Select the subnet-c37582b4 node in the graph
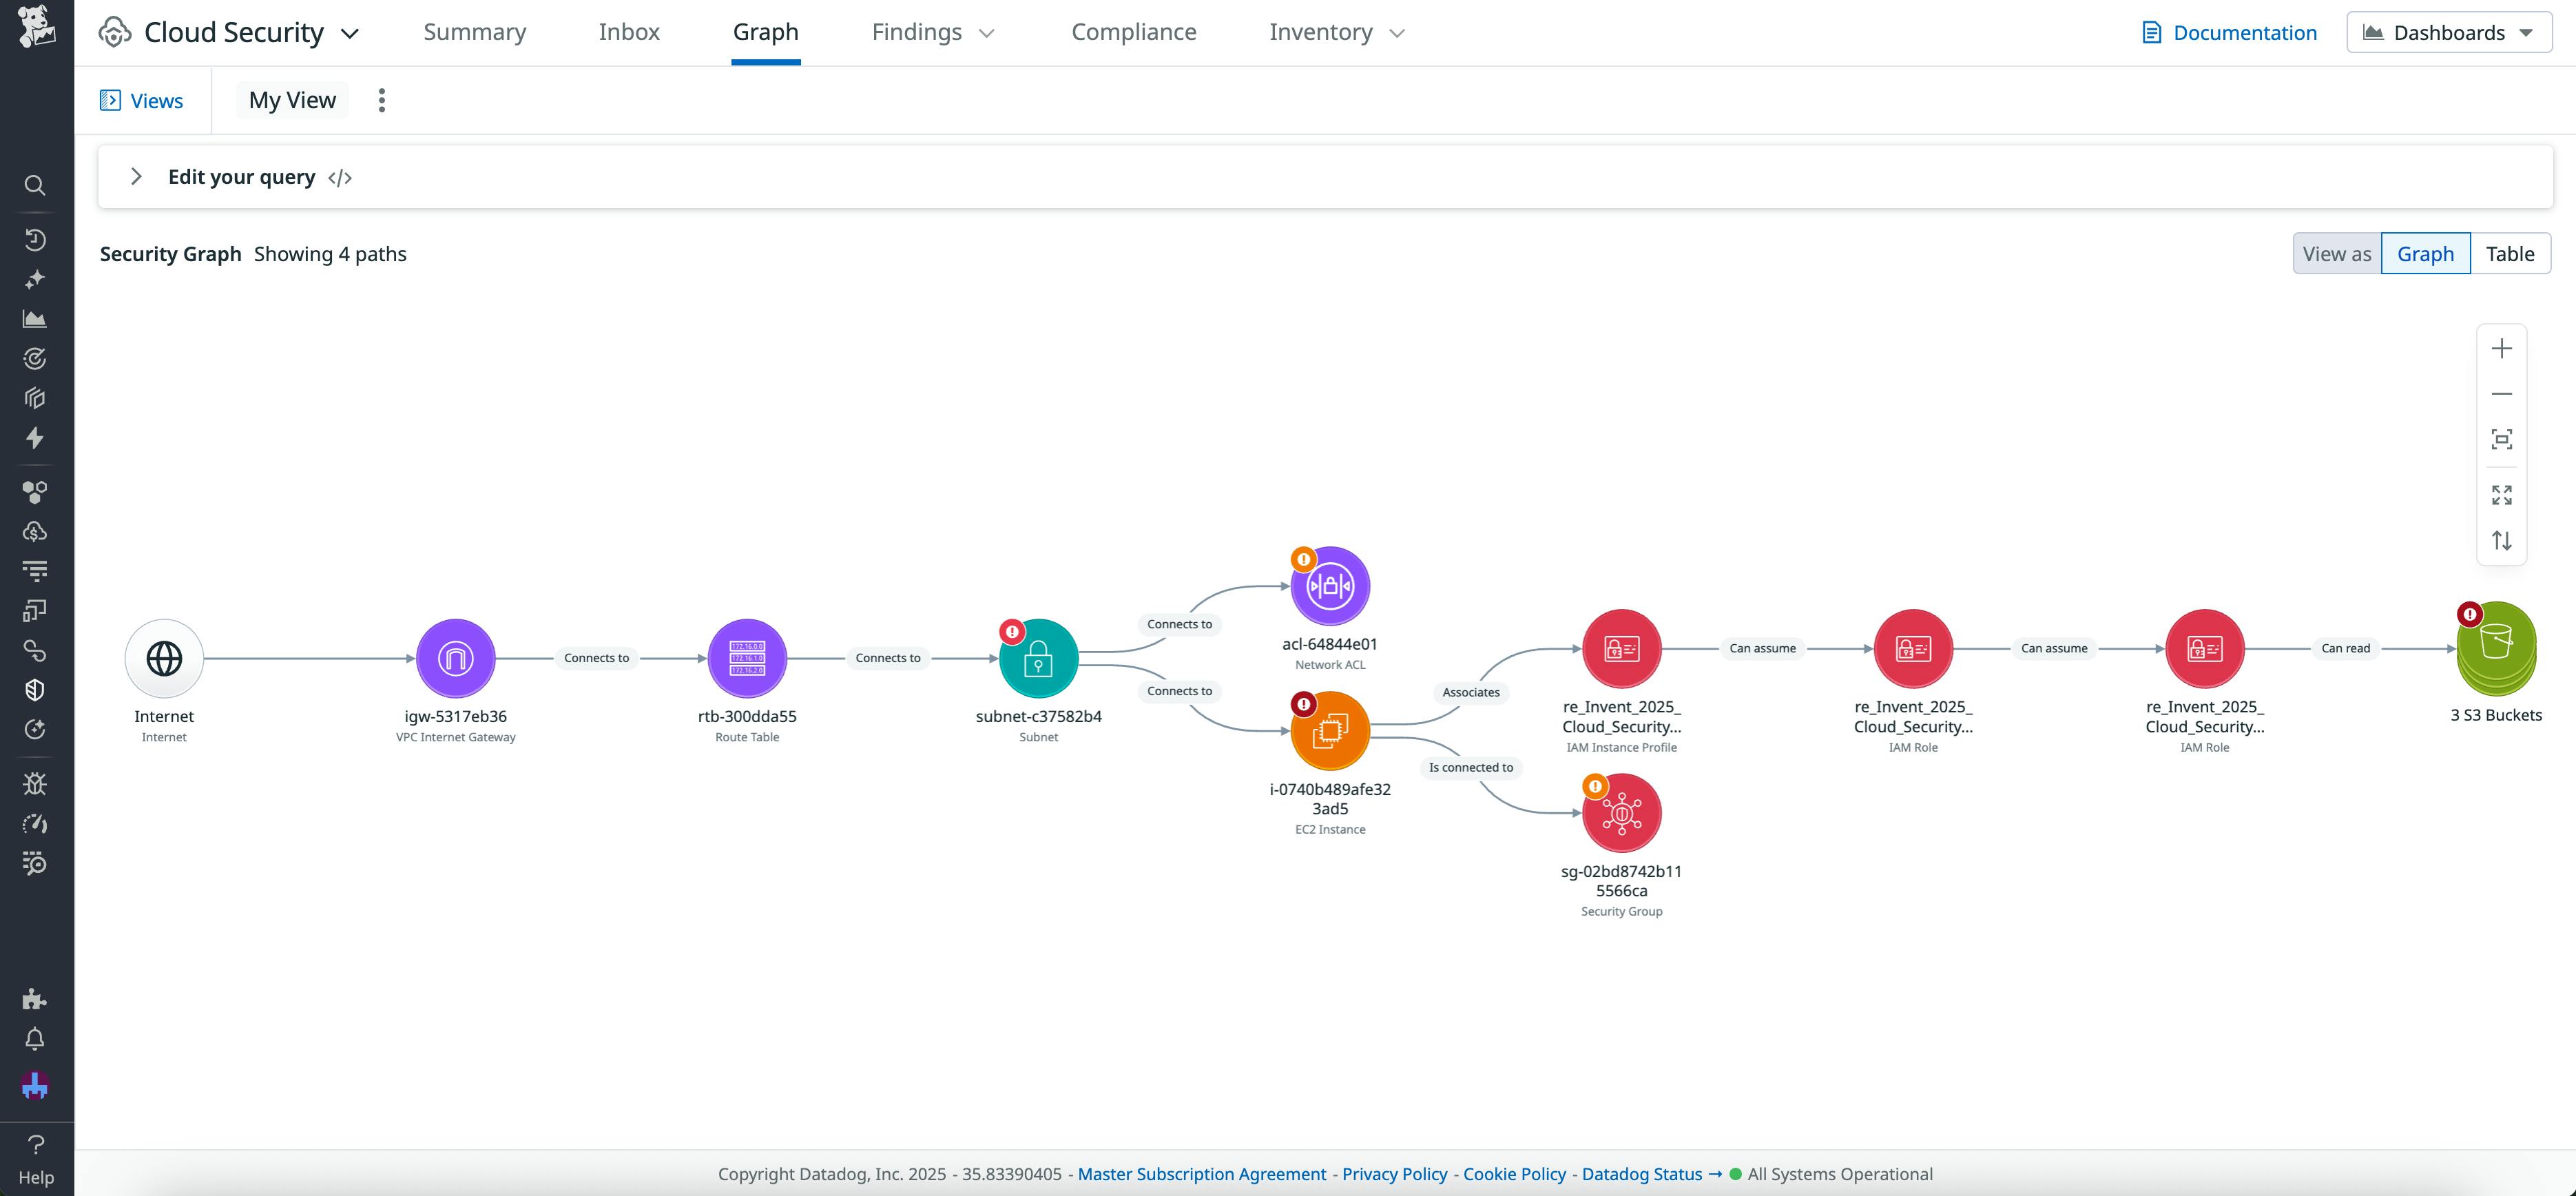Image resolution: width=2576 pixels, height=1196 pixels. click(x=1039, y=658)
